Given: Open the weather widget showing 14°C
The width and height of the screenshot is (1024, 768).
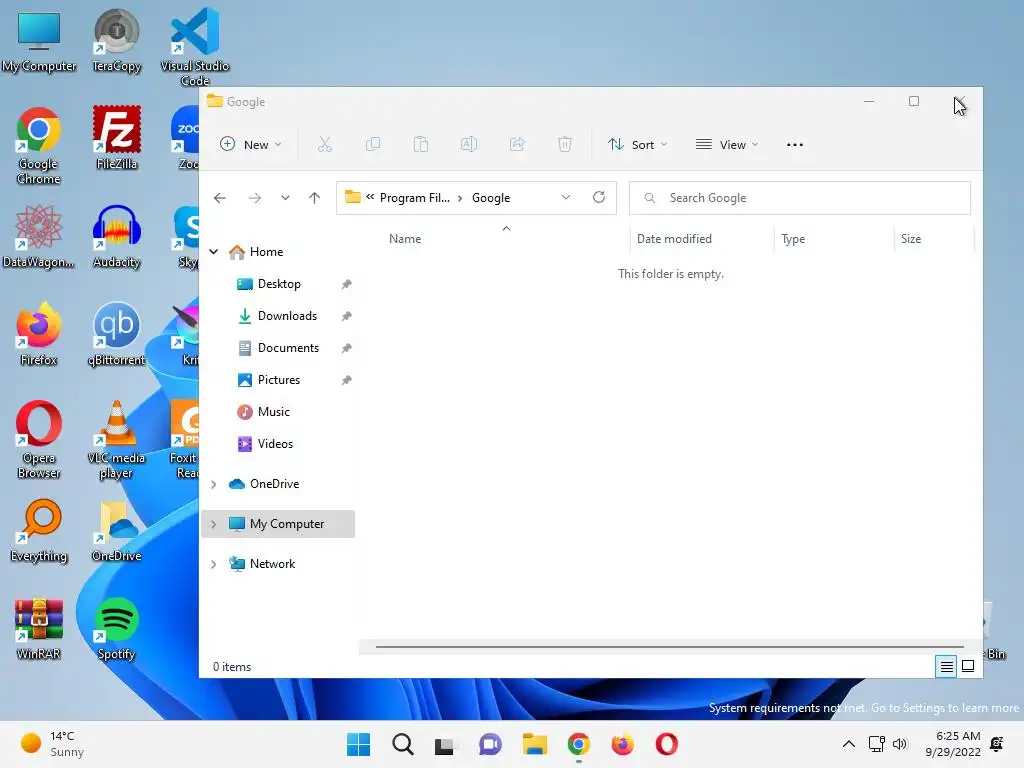Looking at the screenshot, I should point(52,744).
